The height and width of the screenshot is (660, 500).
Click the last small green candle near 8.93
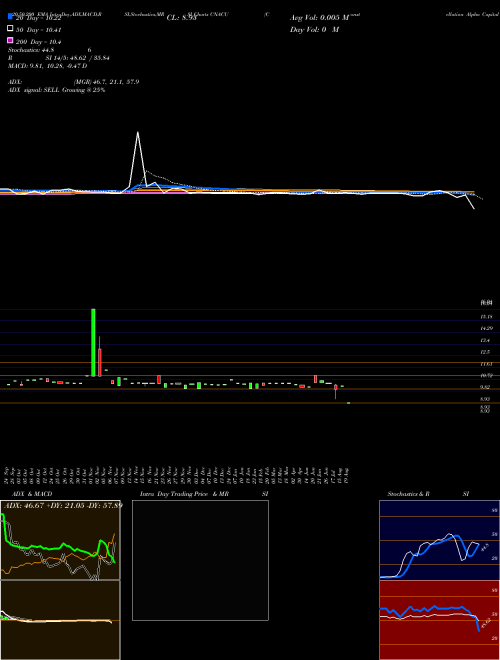click(348, 403)
